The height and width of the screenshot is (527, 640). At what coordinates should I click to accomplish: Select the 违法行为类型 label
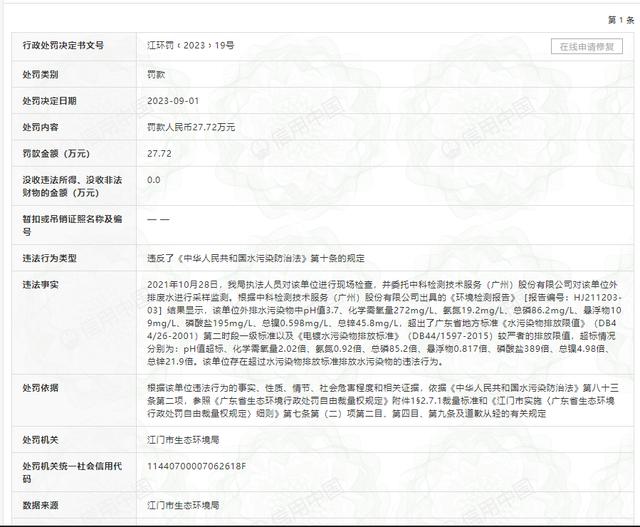[49, 258]
